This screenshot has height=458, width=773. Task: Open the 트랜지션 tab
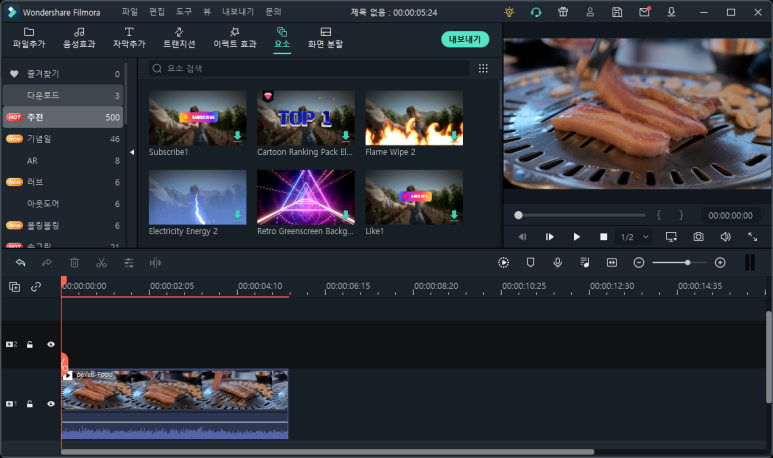click(x=179, y=38)
